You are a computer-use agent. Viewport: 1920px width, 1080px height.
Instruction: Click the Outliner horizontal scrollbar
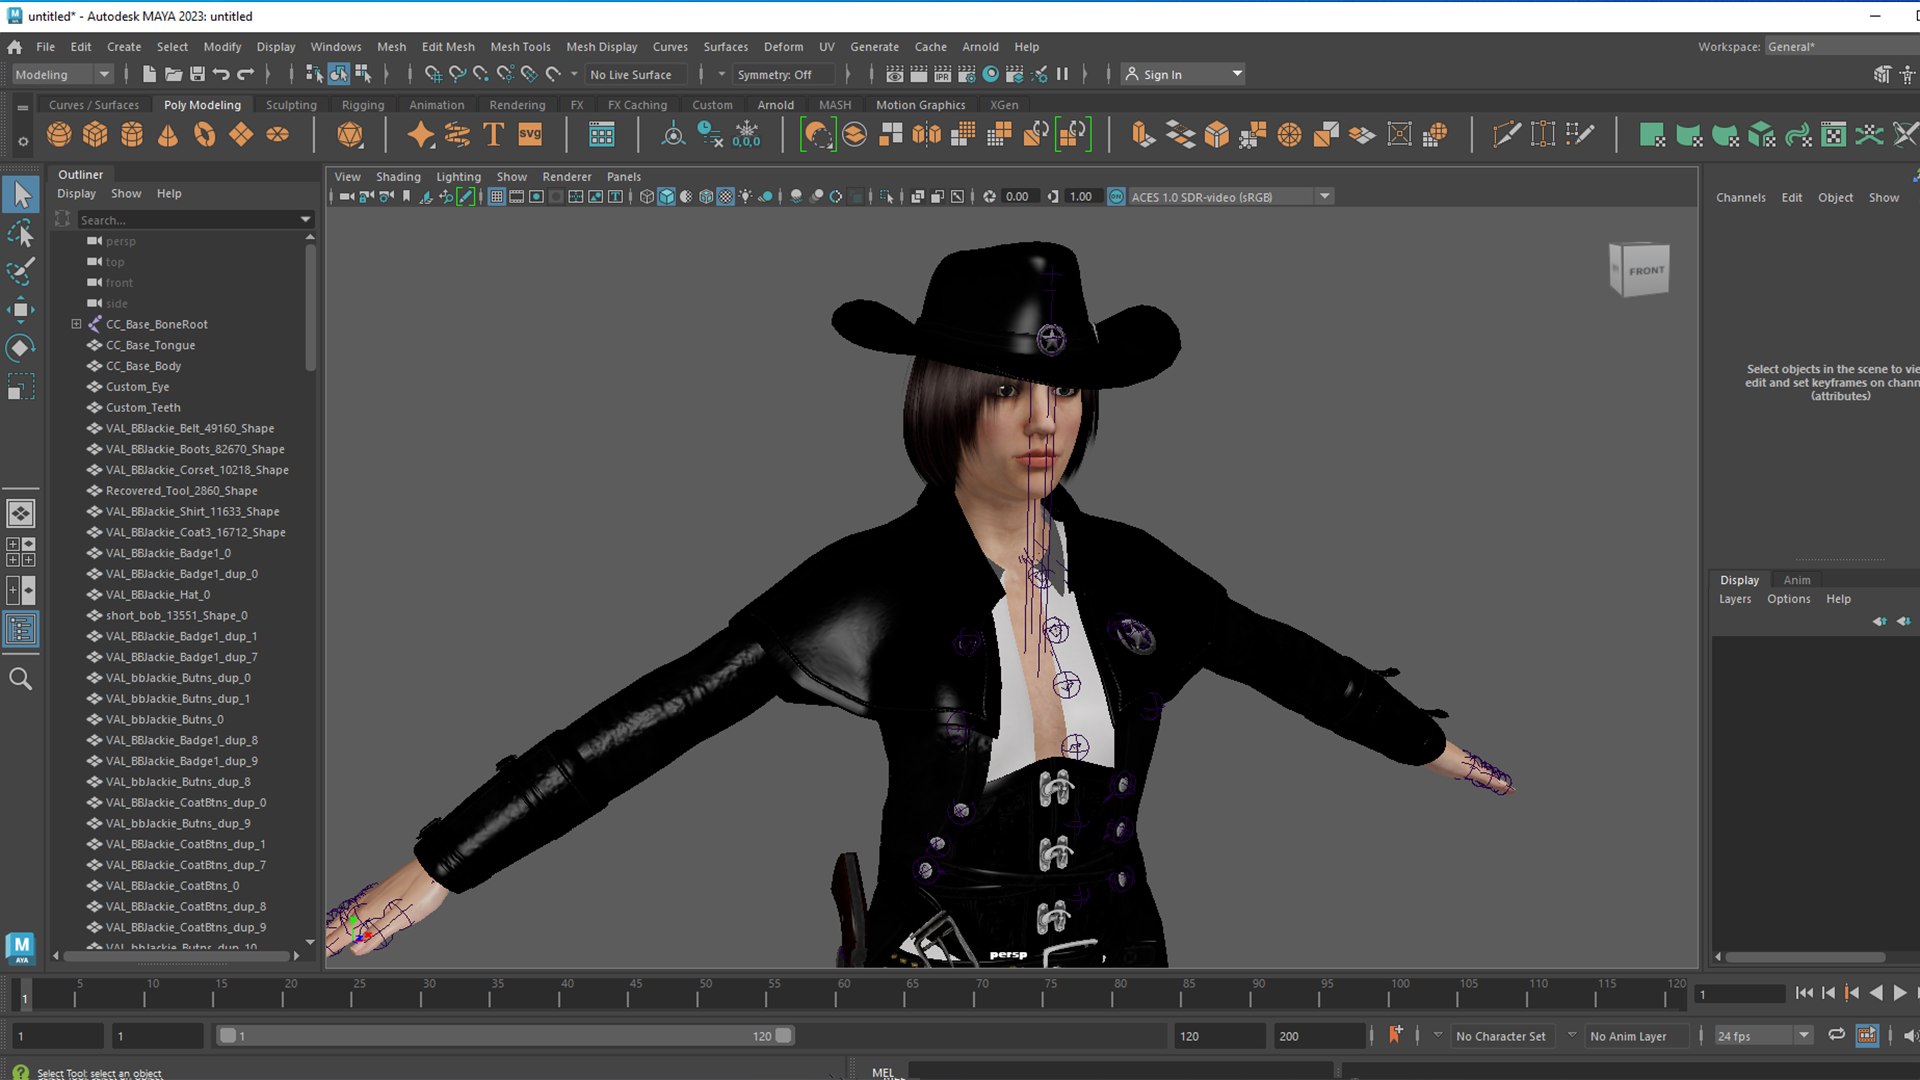coord(176,956)
